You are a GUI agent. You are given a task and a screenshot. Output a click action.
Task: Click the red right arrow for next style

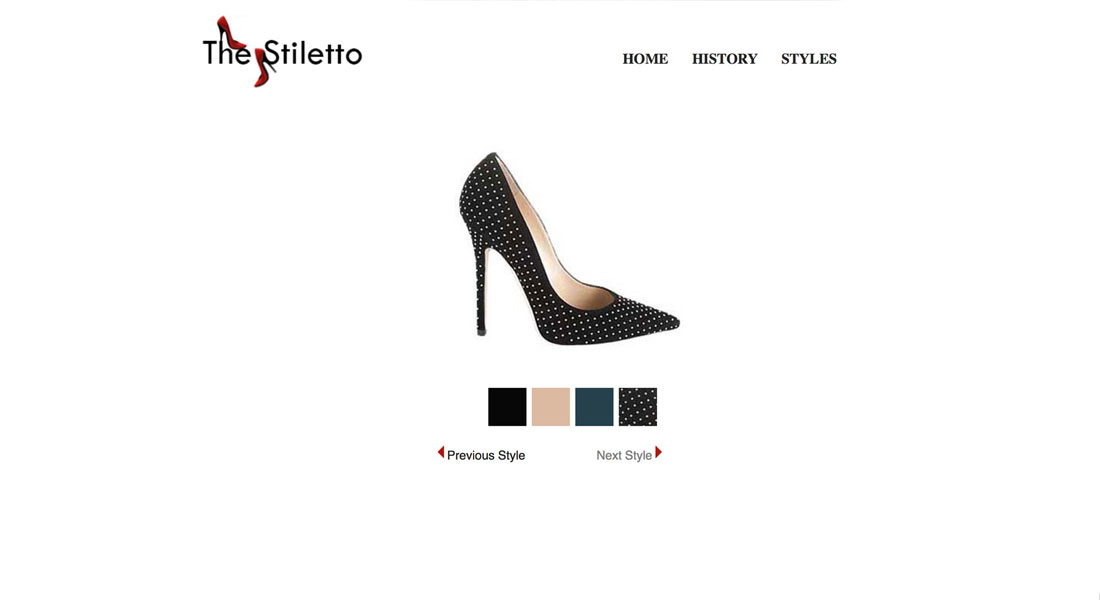click(659, 453)
